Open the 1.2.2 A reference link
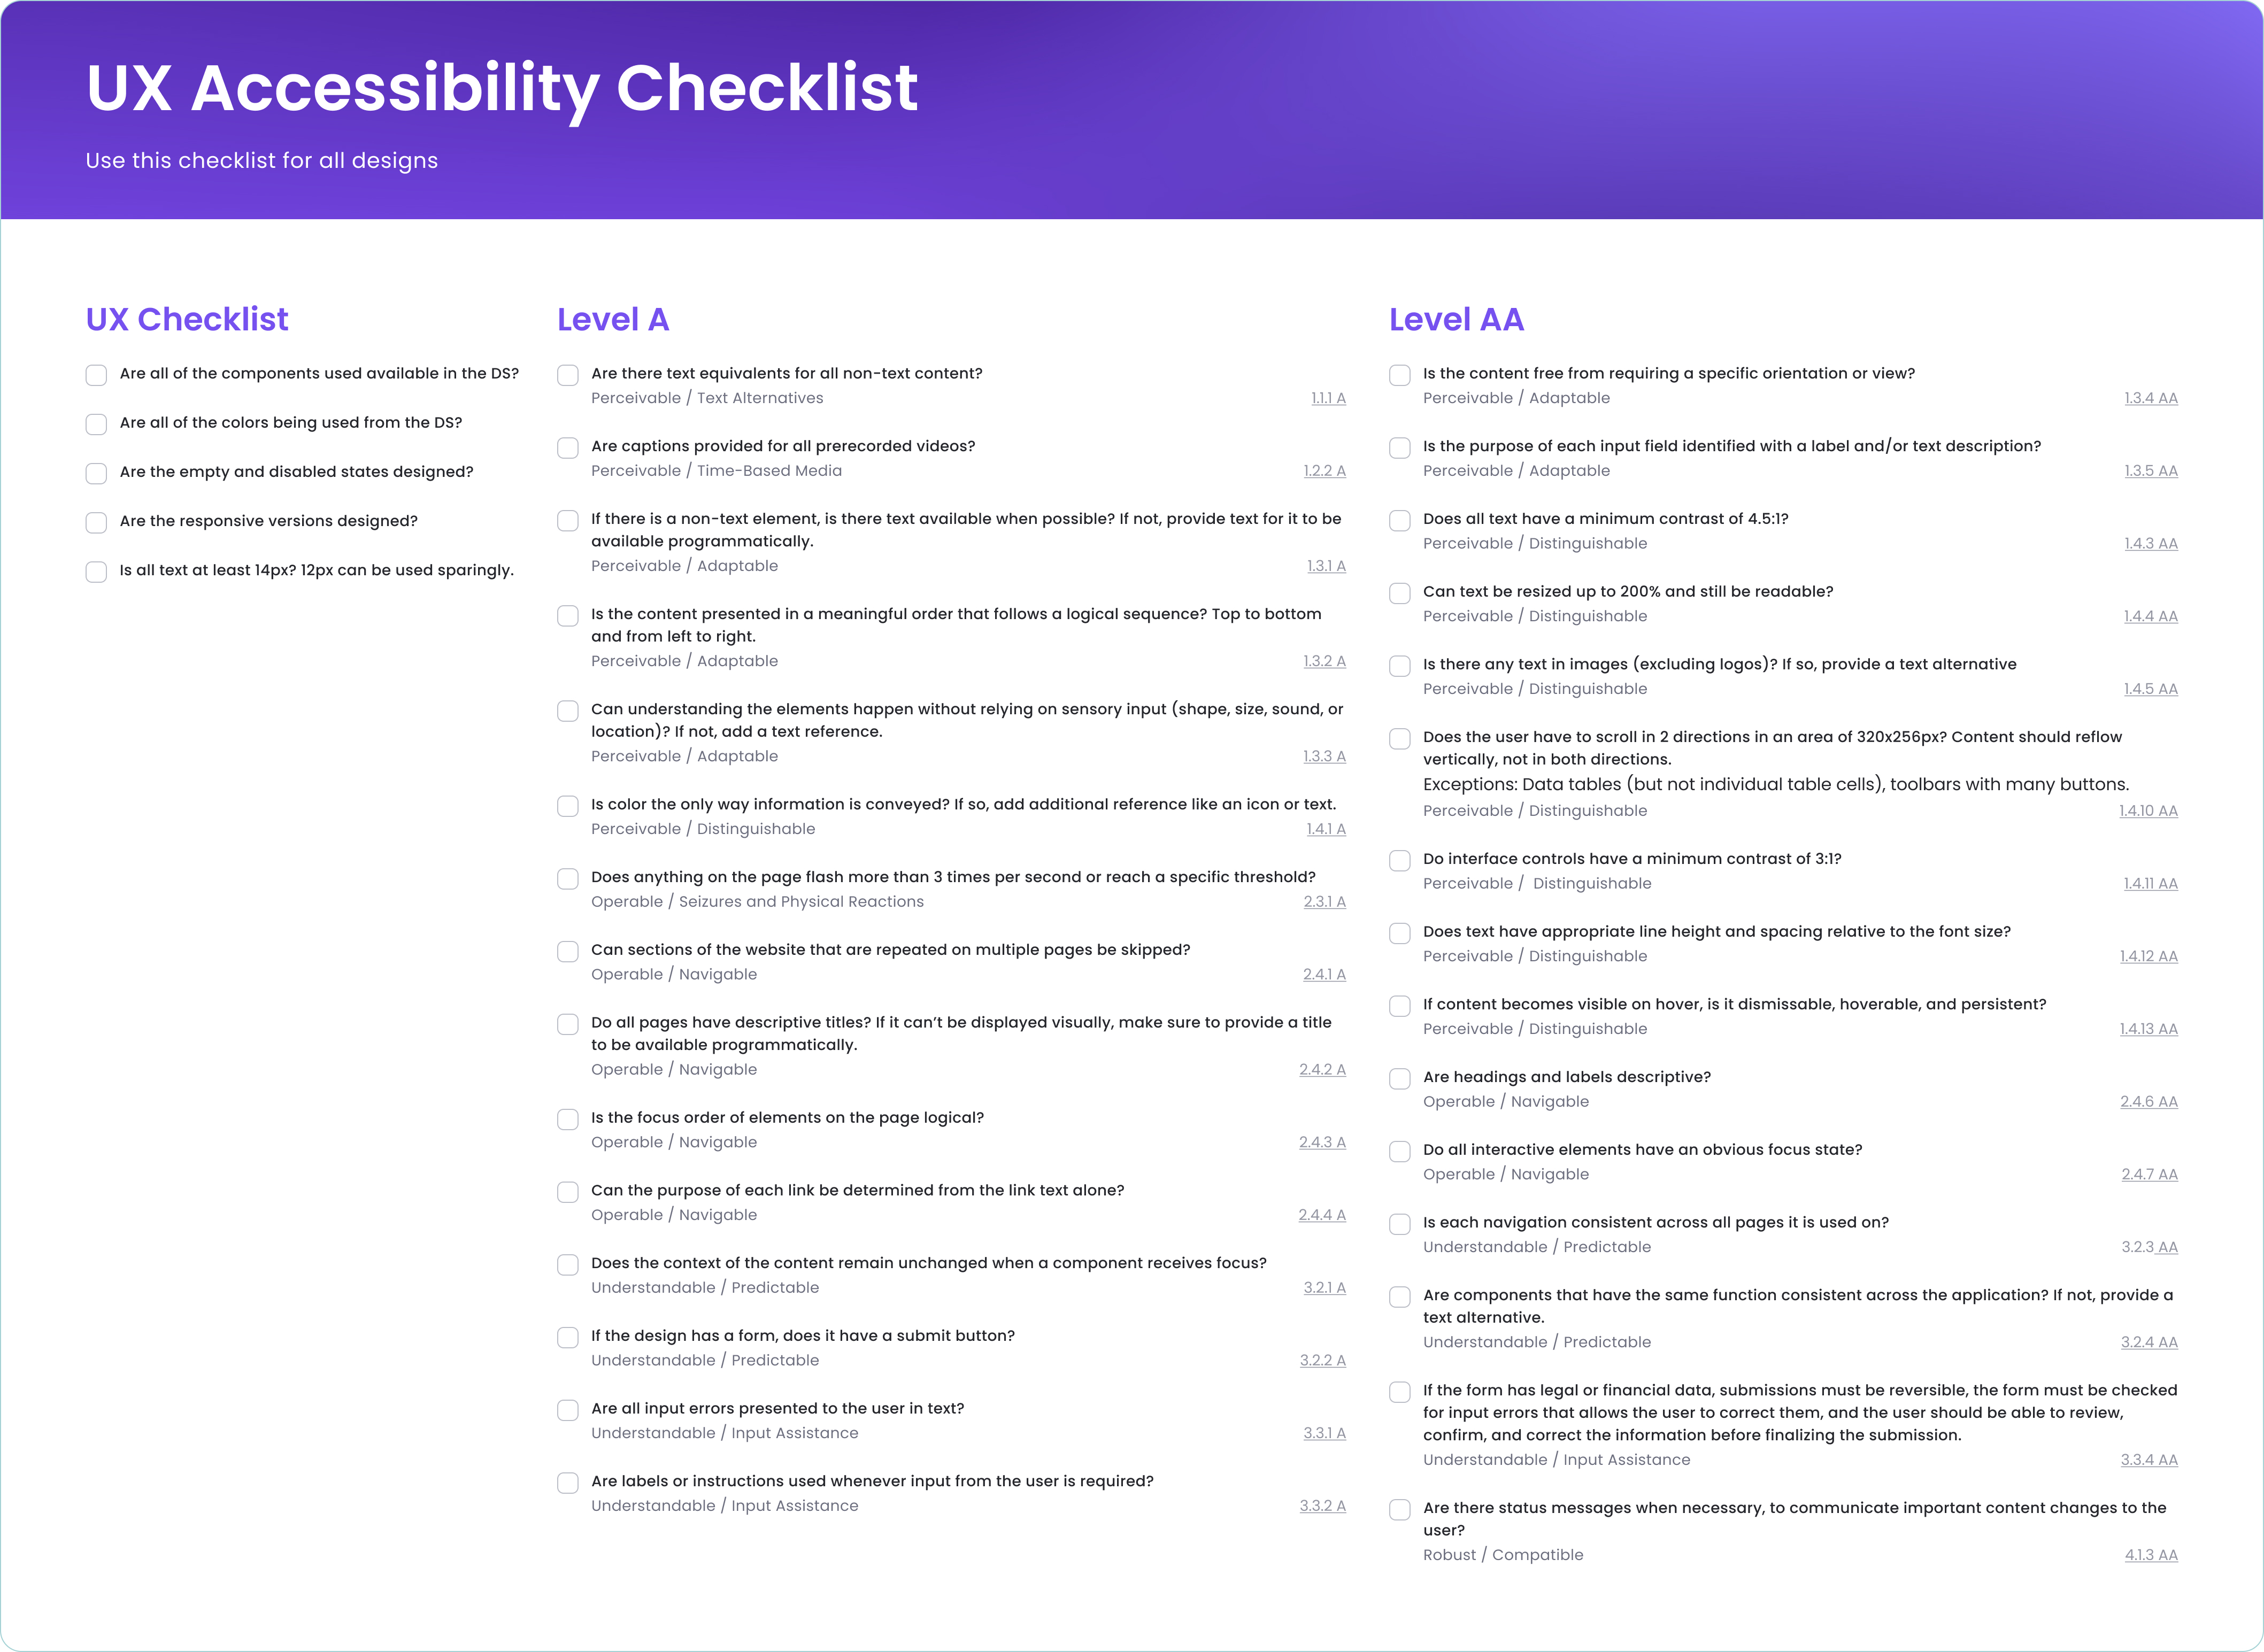The height and width of the screenshot is (1652, 2264). click(x=1324, y=471)
